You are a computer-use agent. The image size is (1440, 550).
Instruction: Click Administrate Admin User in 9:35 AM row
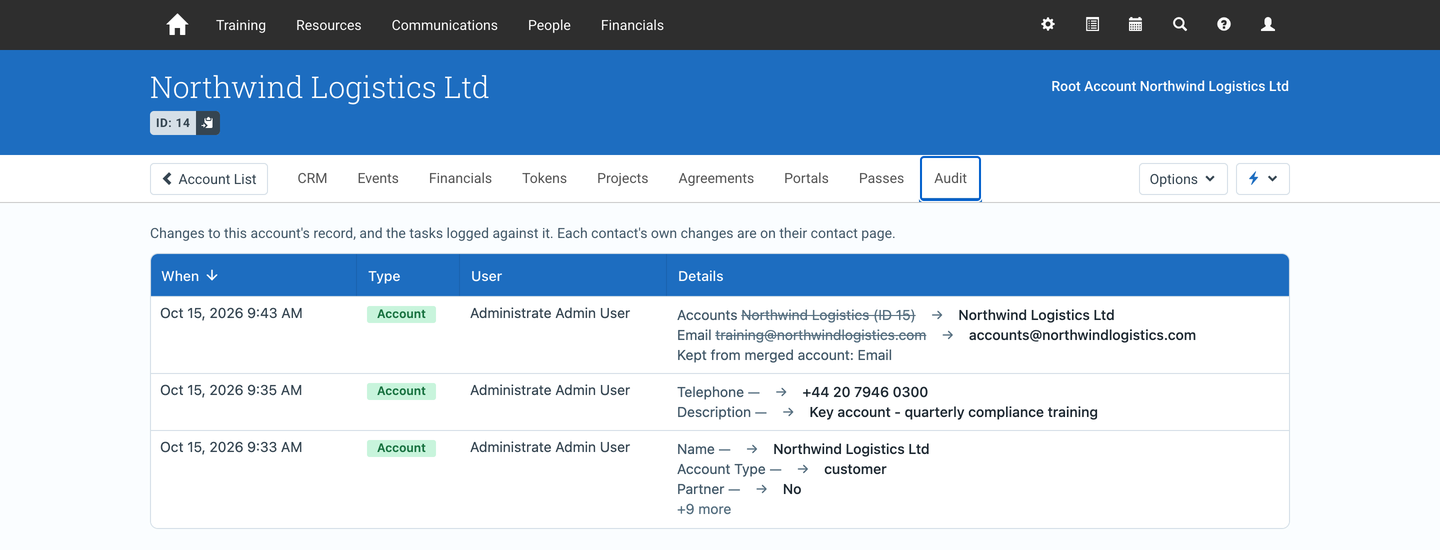click(x=550, y=390)
